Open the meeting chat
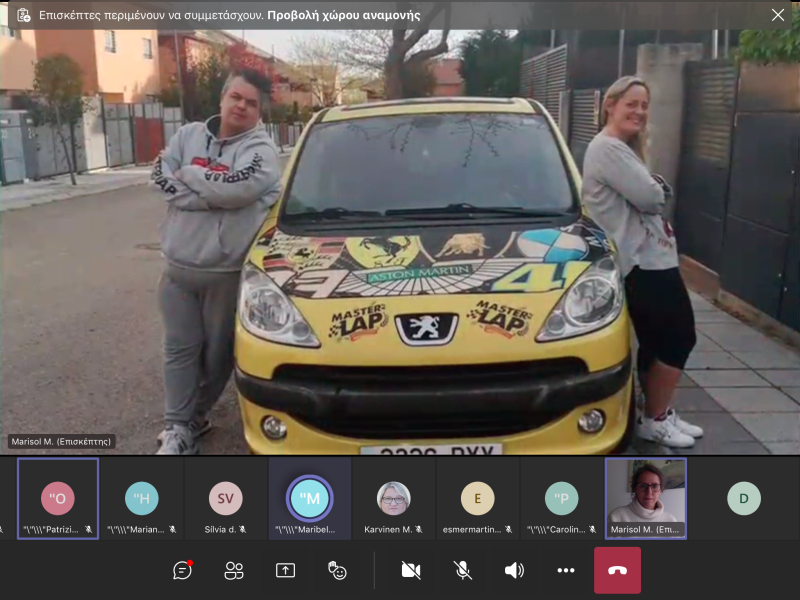800x600 pixels. coord(182,570)
